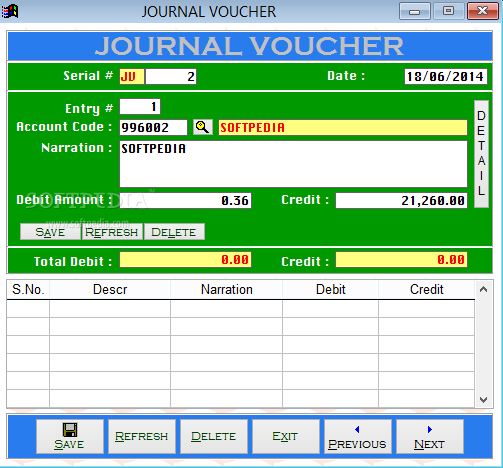The image size is (503, 468).
Task: Click the bottom Delete button
Action: click(x=214, y=436)
